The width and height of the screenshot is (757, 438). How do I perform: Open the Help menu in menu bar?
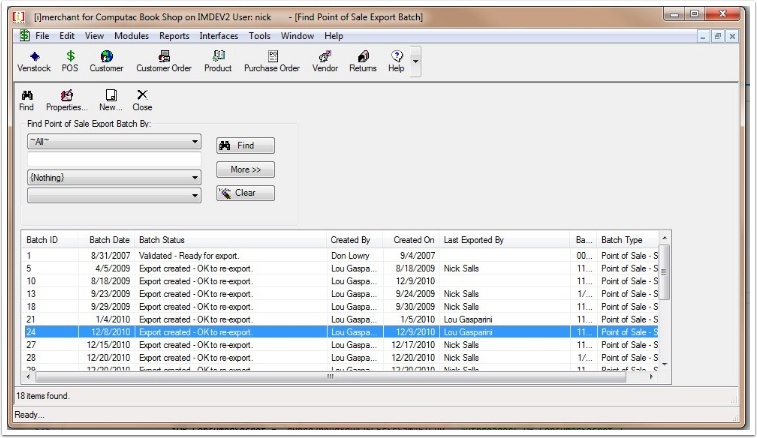point(334,36)
